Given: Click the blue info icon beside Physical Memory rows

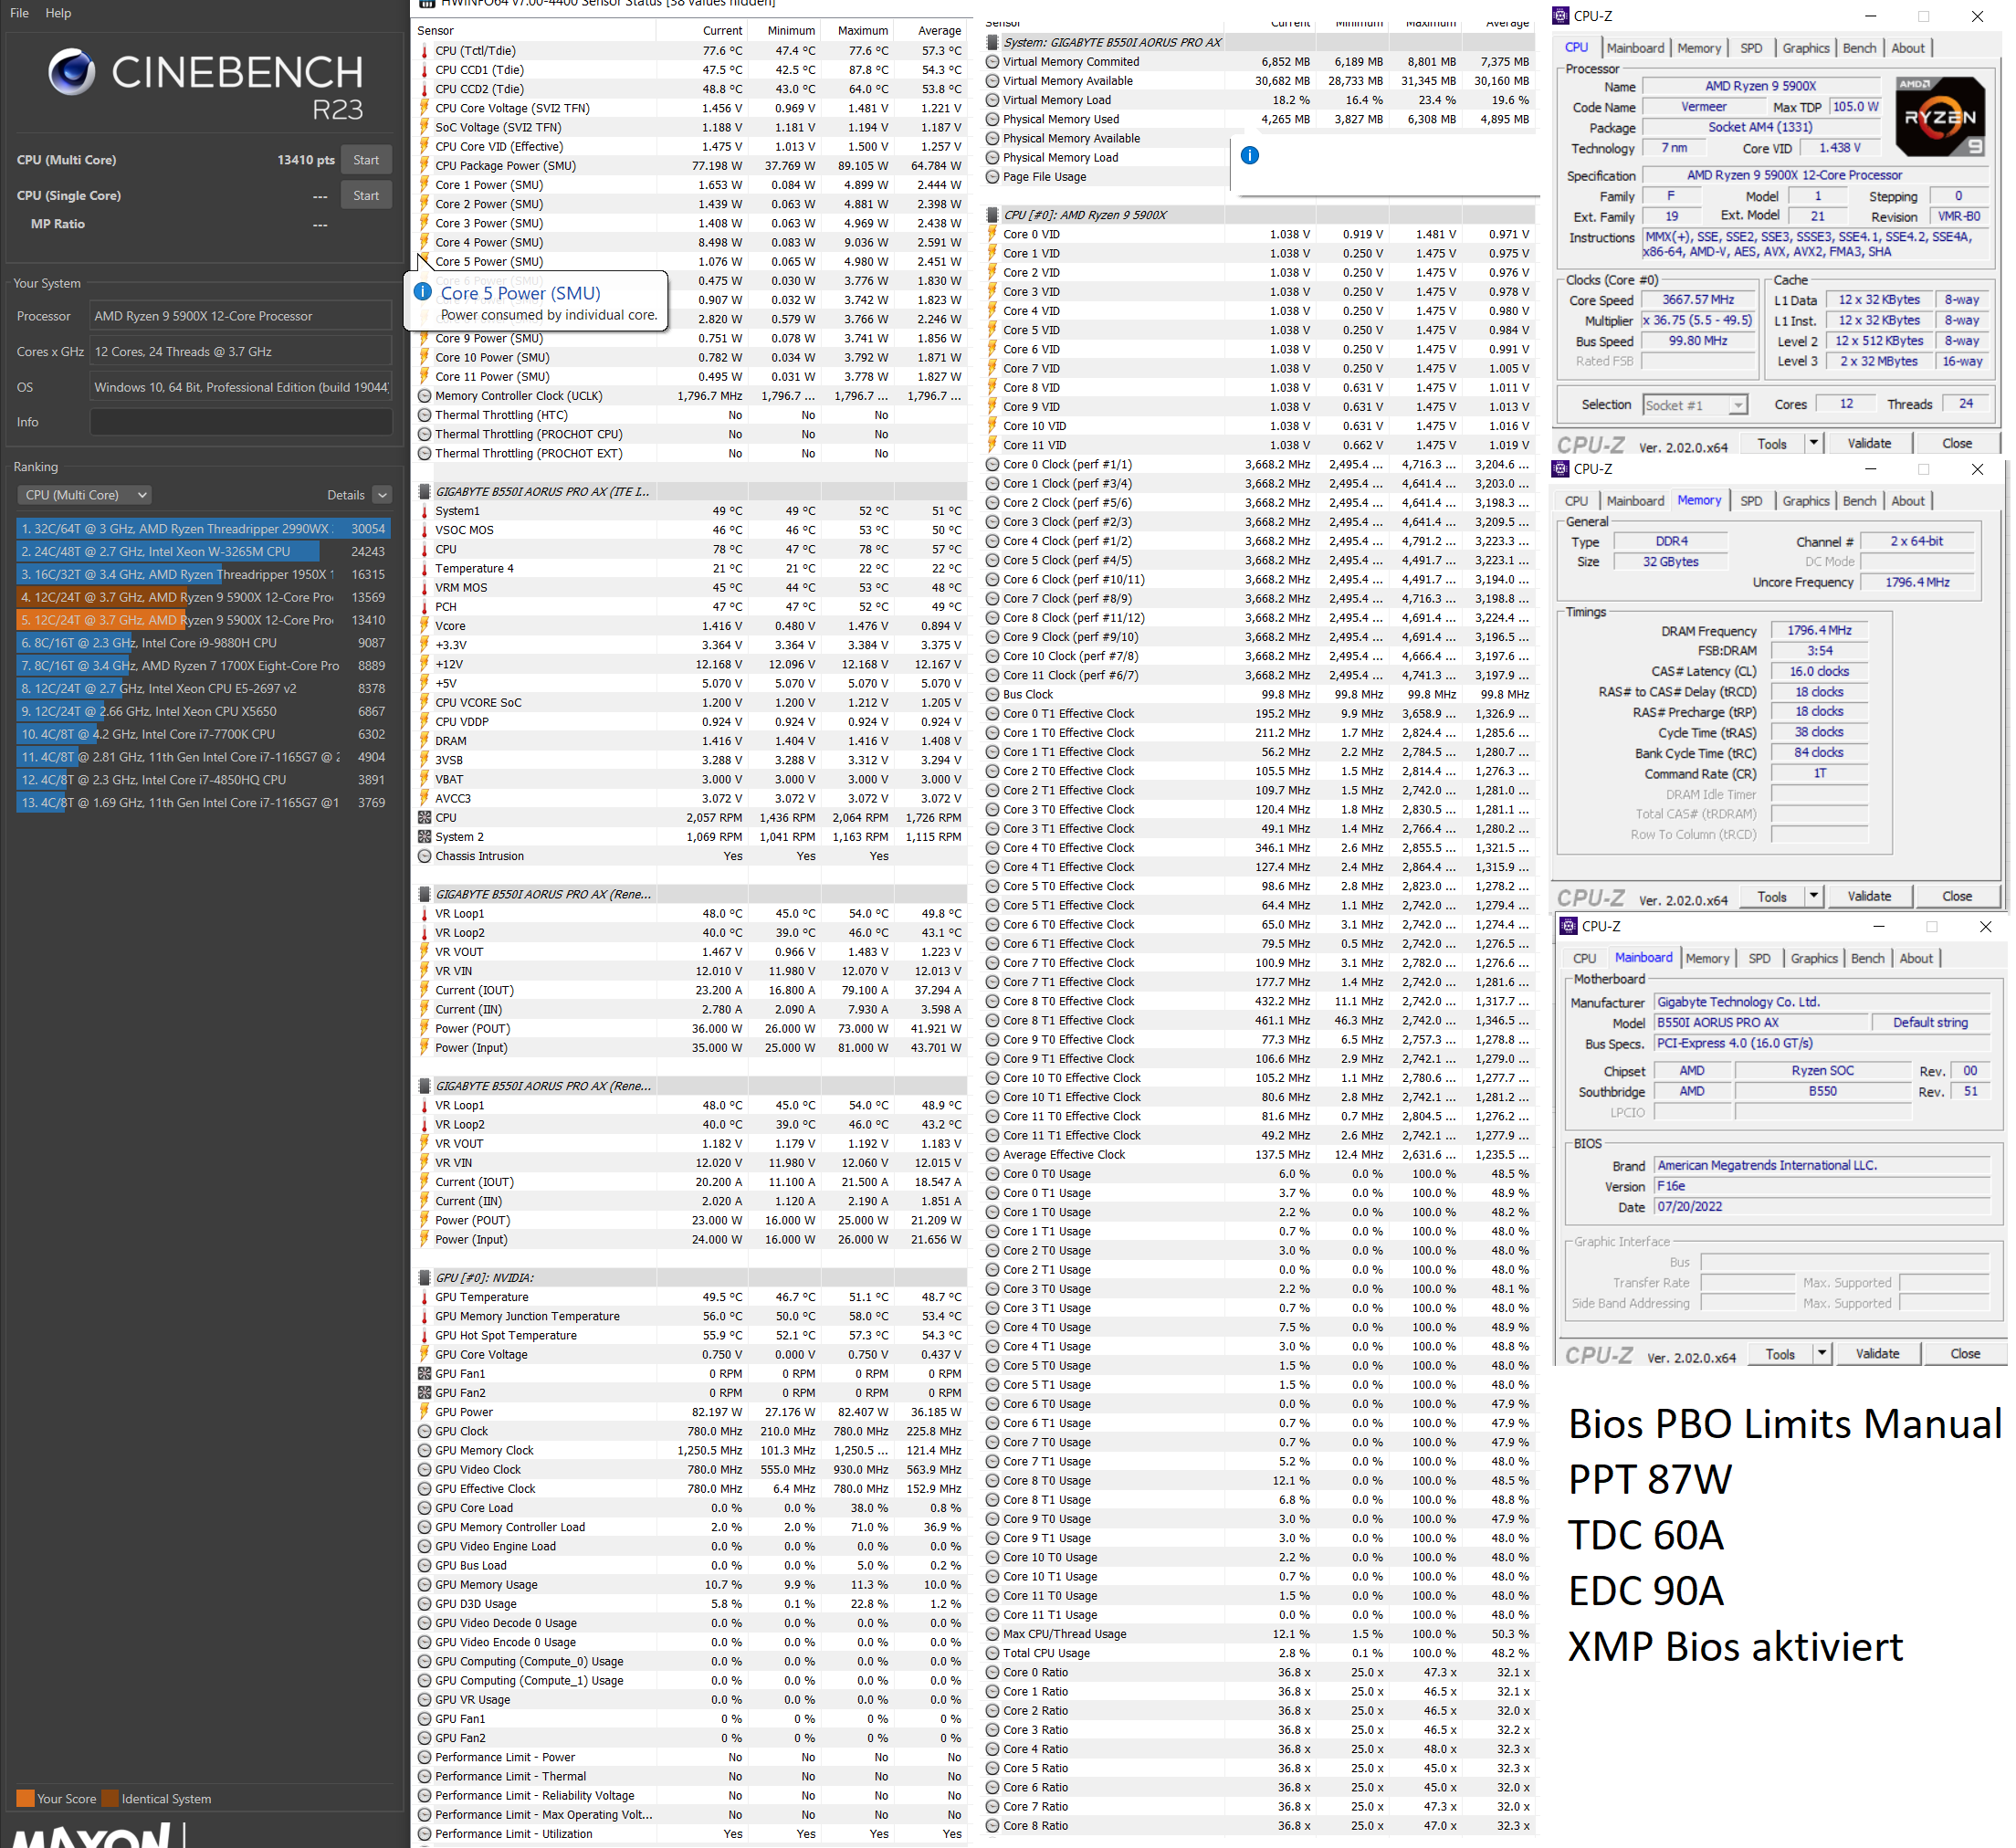Looking at the screenshot, I should click(1249, 155).
